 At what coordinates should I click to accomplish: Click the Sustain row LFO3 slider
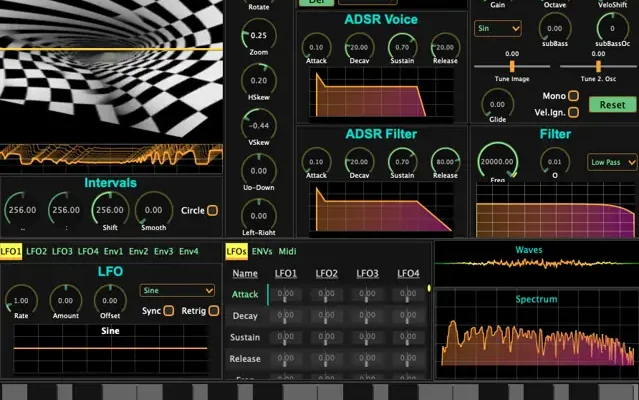click(x=367, y=338)
